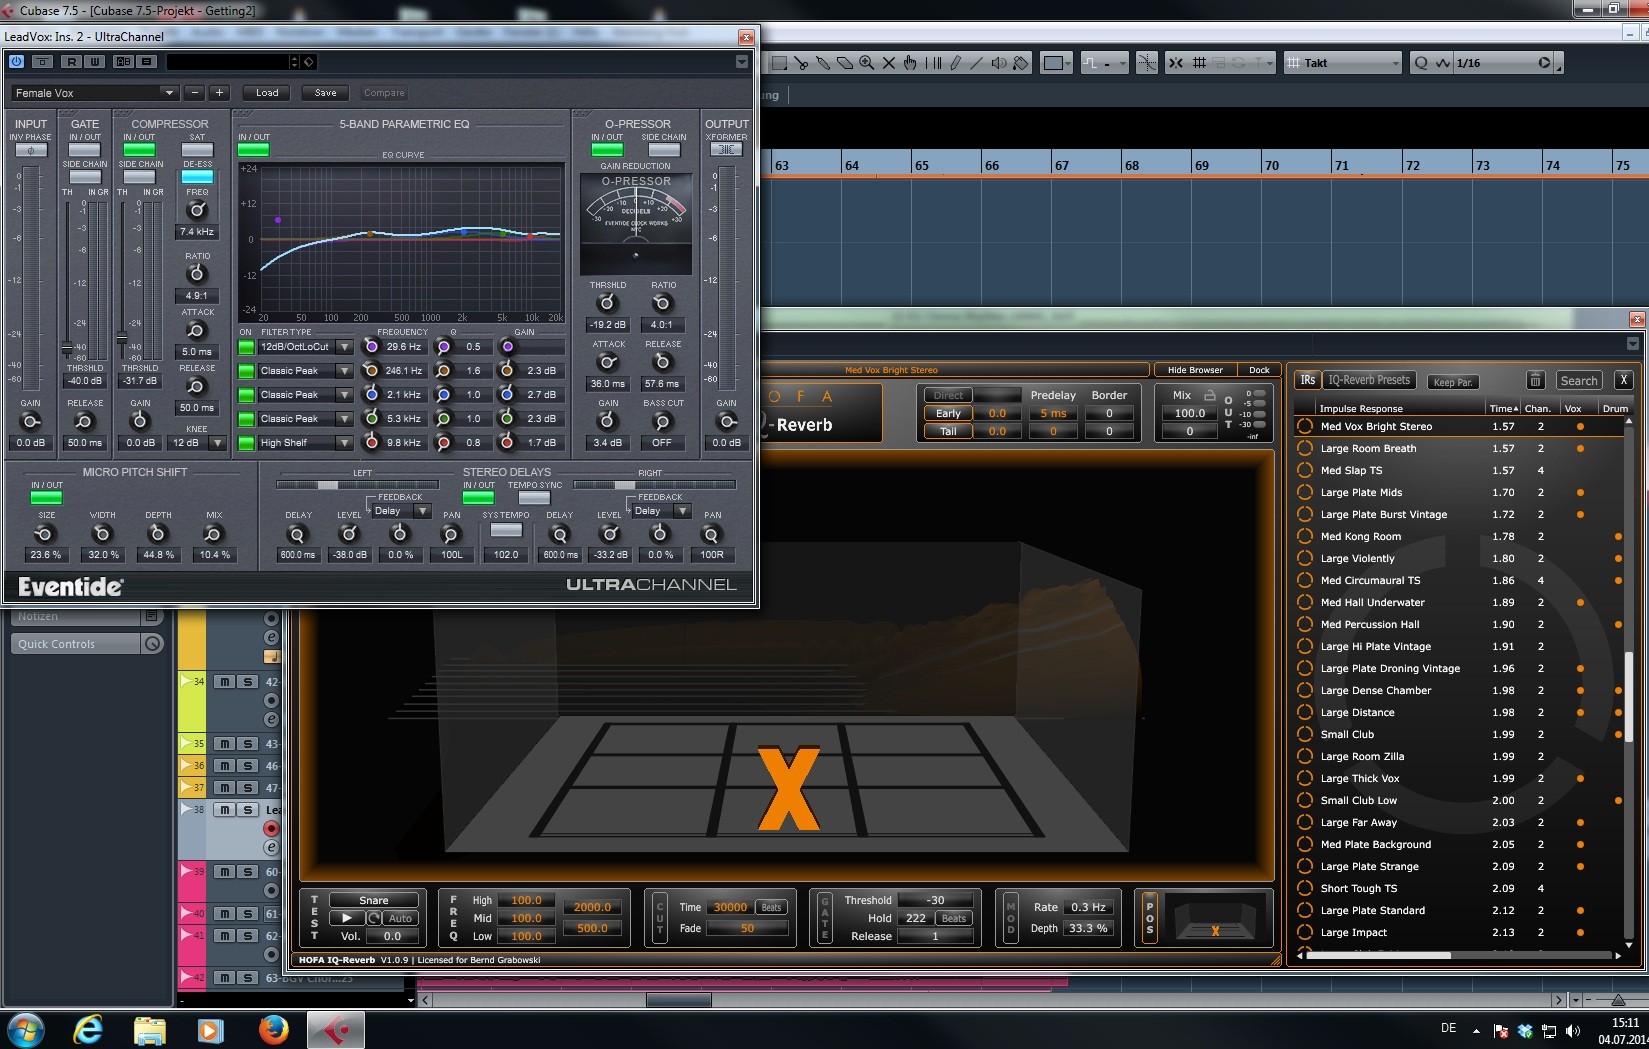The image size is (1649, 1049).
Task: Select the Erase tool in the toolbar
Action: [x=845, y=63]
